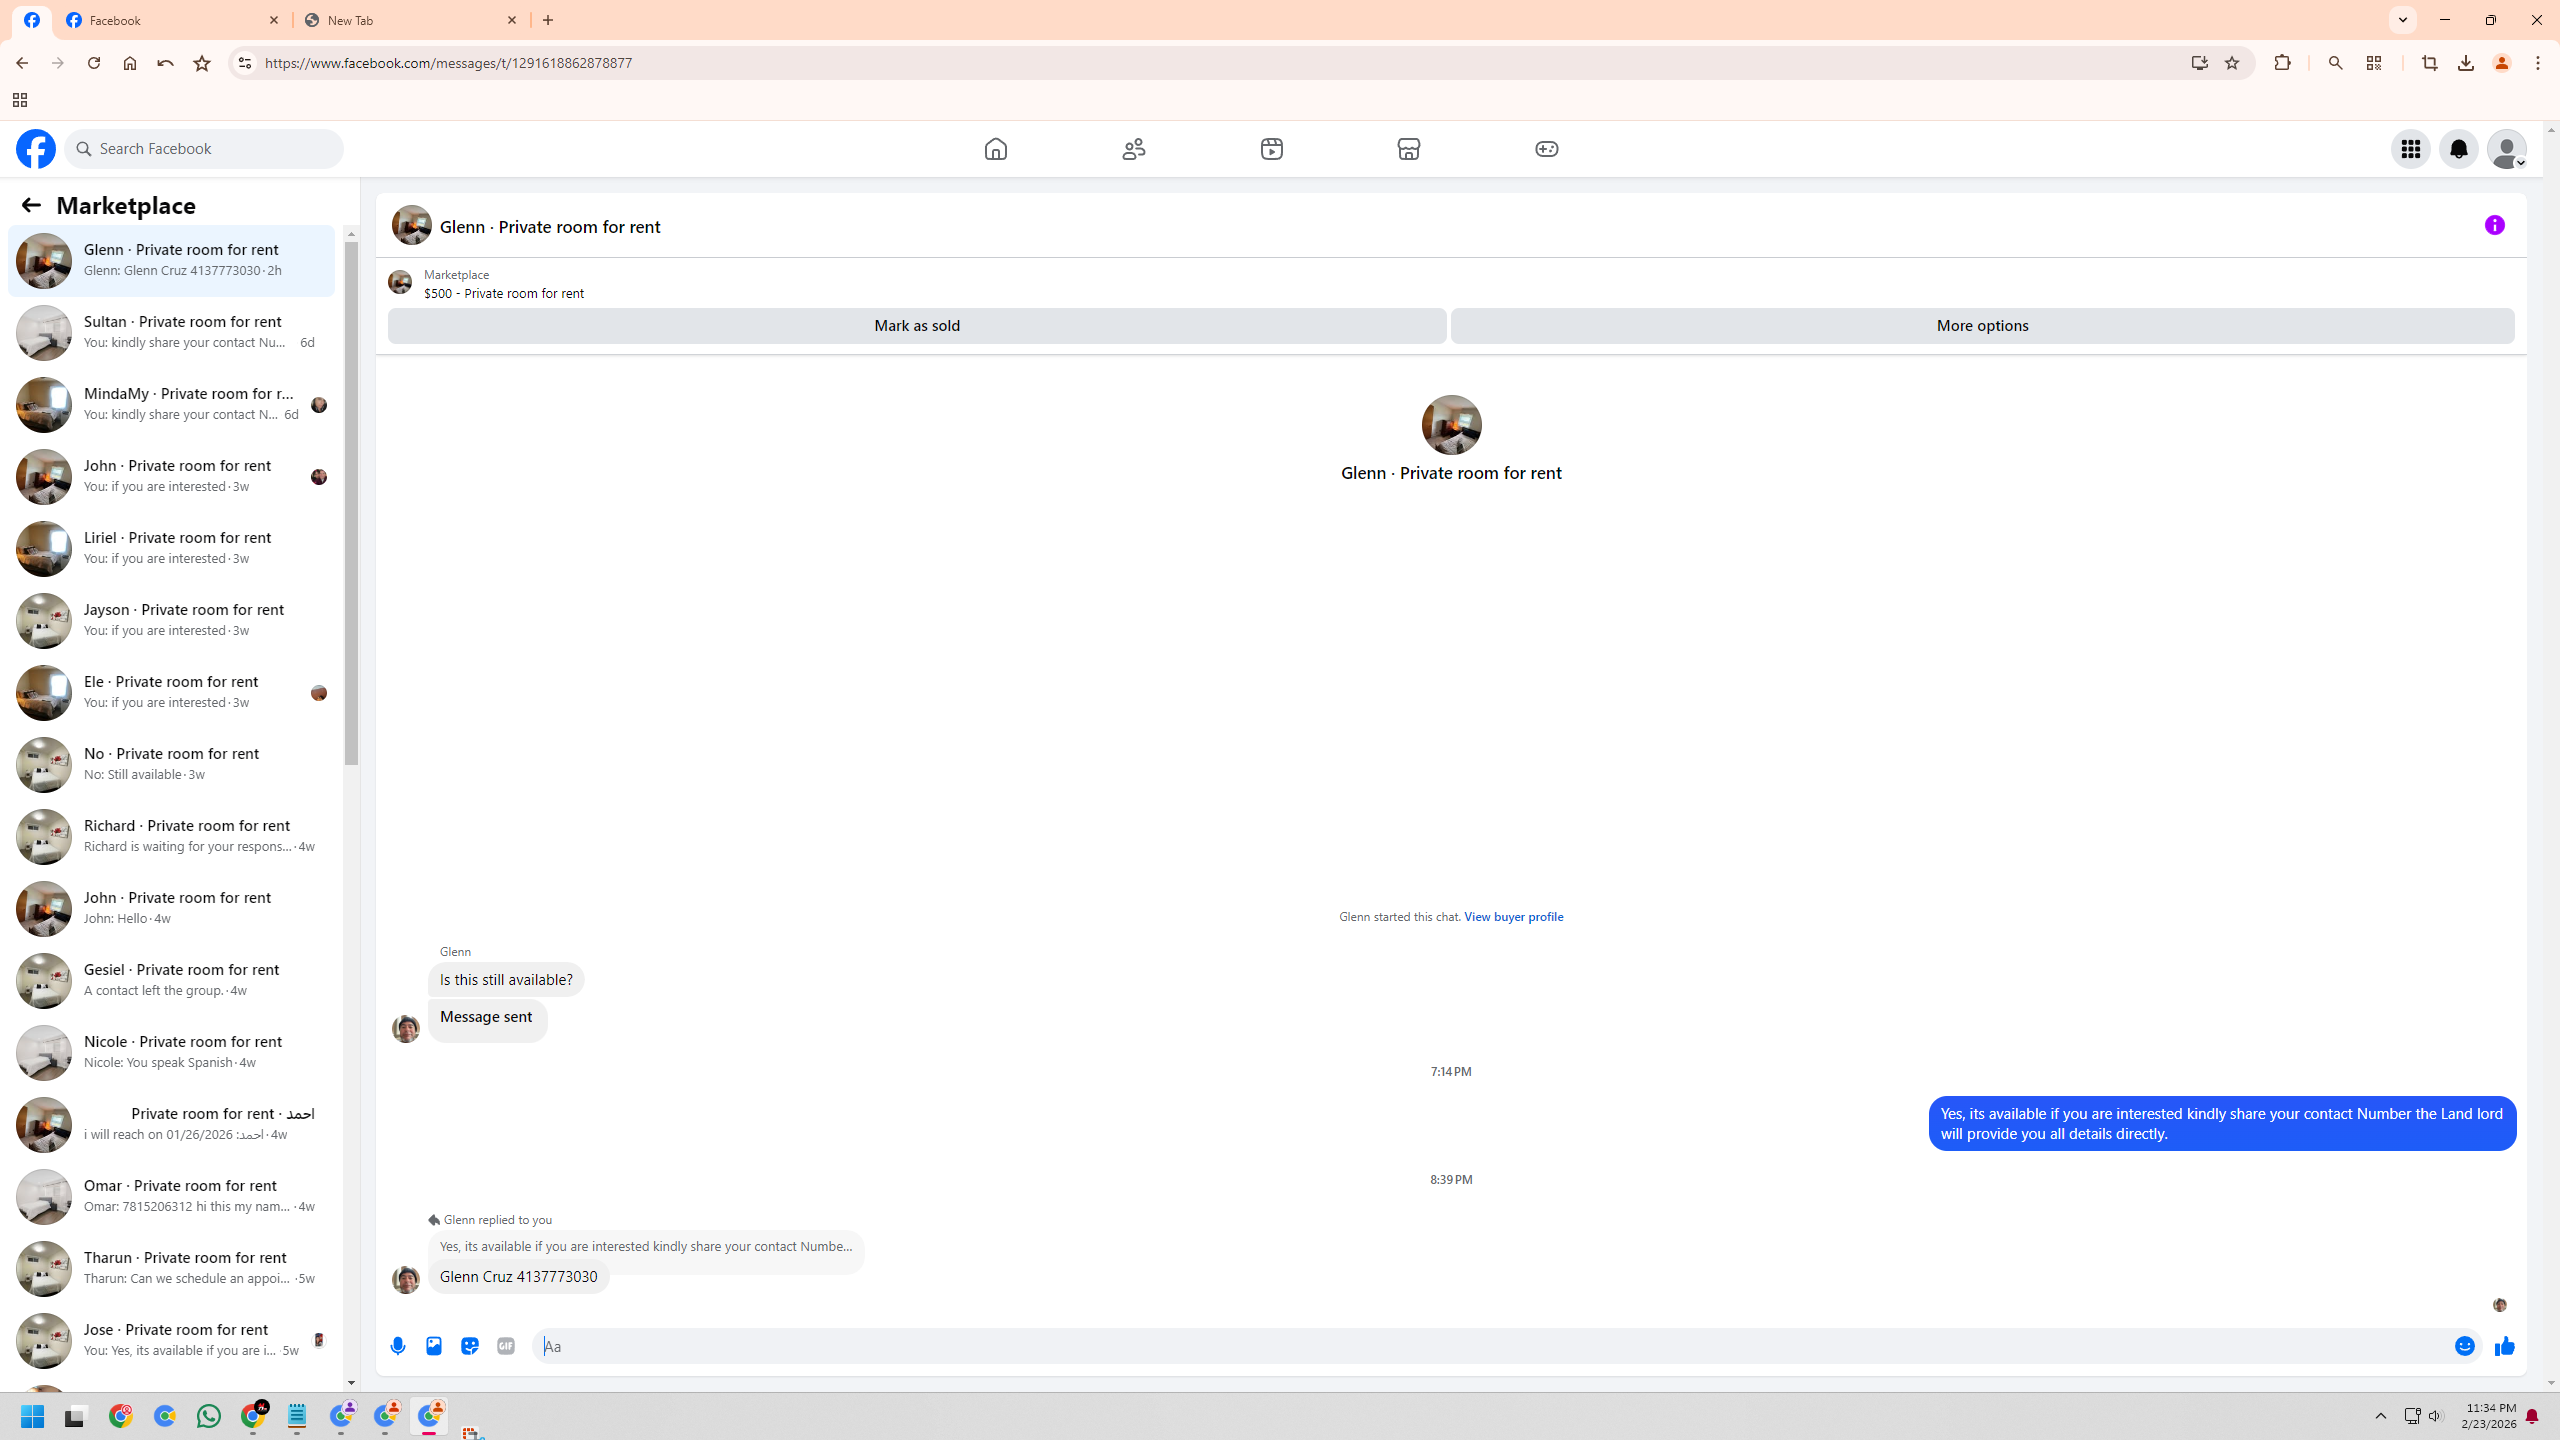Choose an emoji with the smiley icon
This screenshot has height=1440, width=2560.
[x=2464, y=1346]
